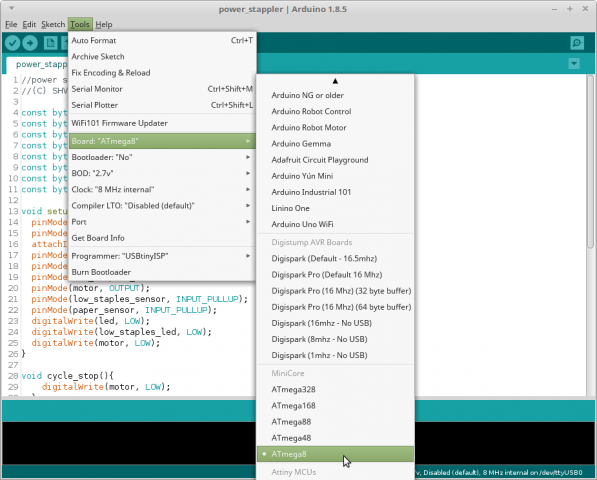597x480 pixels.
Task: Open the Help menu
Action: point(104,24)
